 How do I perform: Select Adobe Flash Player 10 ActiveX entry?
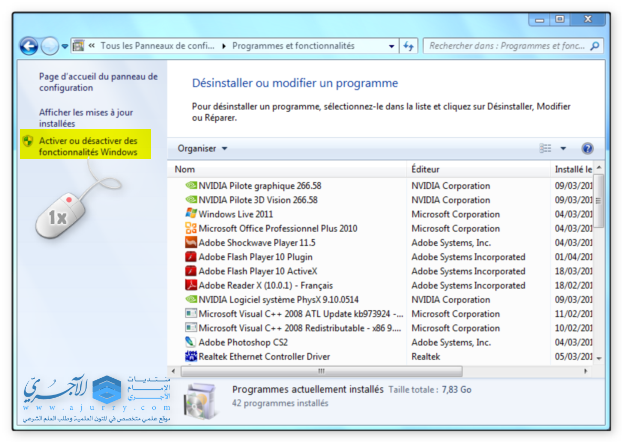click(x=257, y=271)
